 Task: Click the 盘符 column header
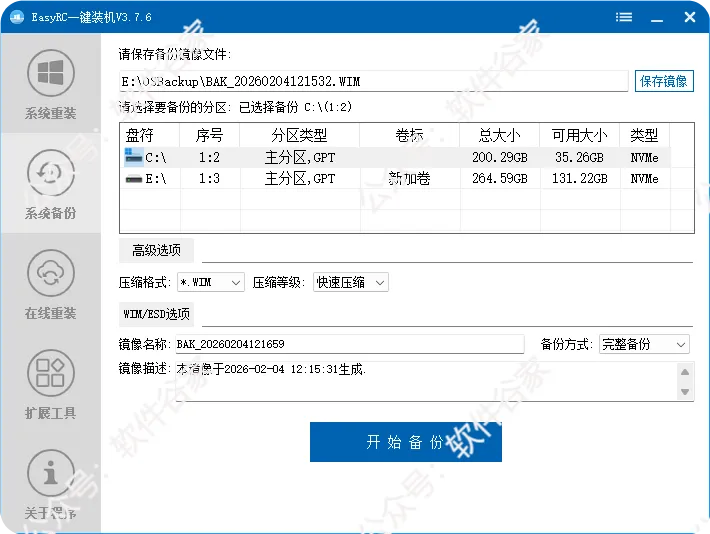pyautogui.click(x=150, y=135)
